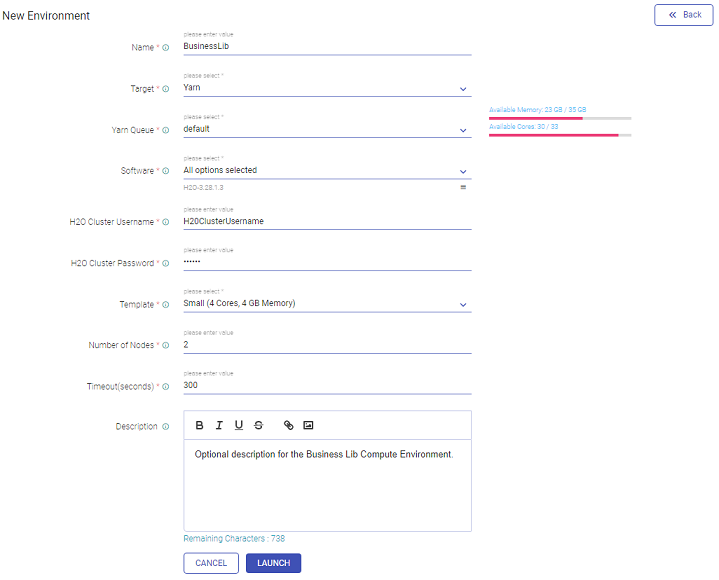
Task: Click the Available Cores progress bar
Action: (560, 135)
